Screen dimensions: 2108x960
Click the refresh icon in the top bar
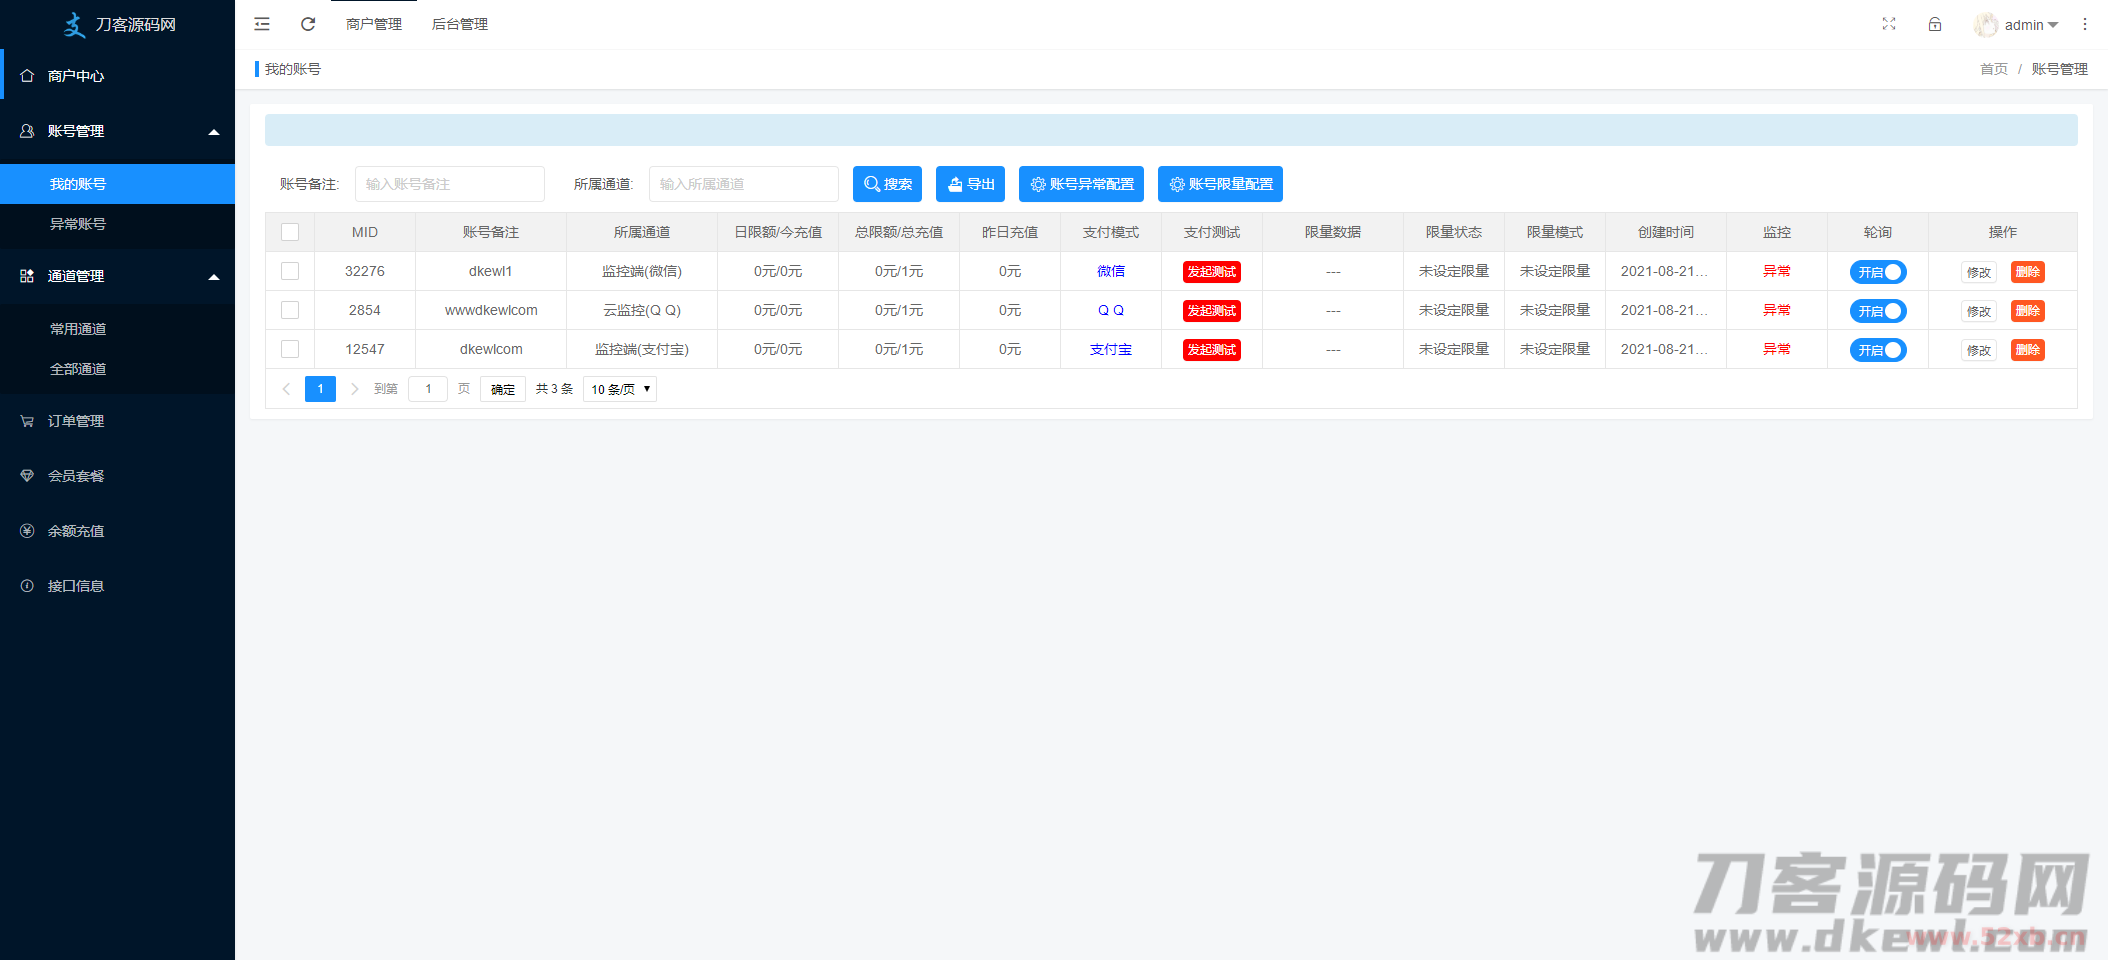[308, 24]
